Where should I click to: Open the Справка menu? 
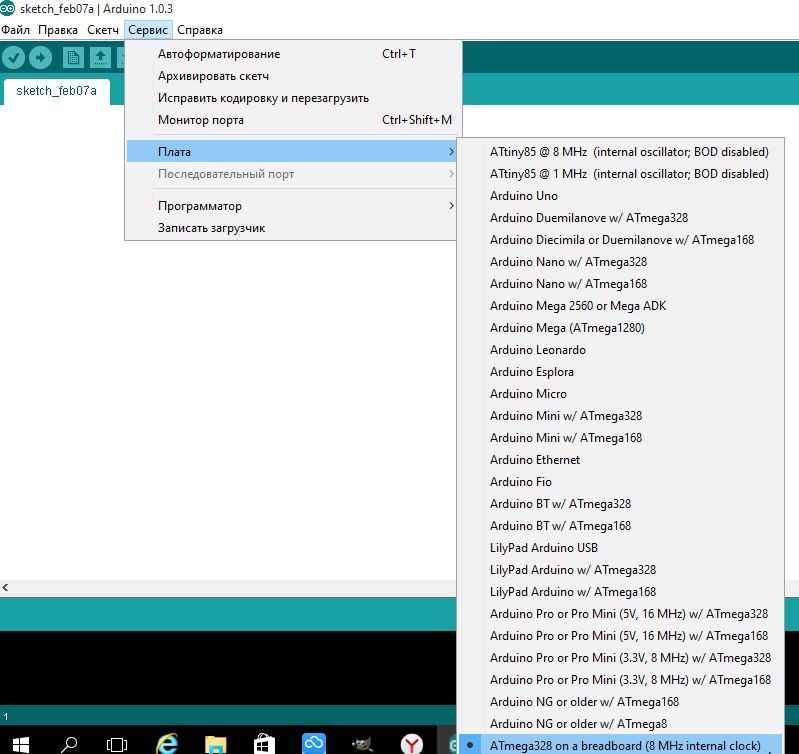(200, 30)
